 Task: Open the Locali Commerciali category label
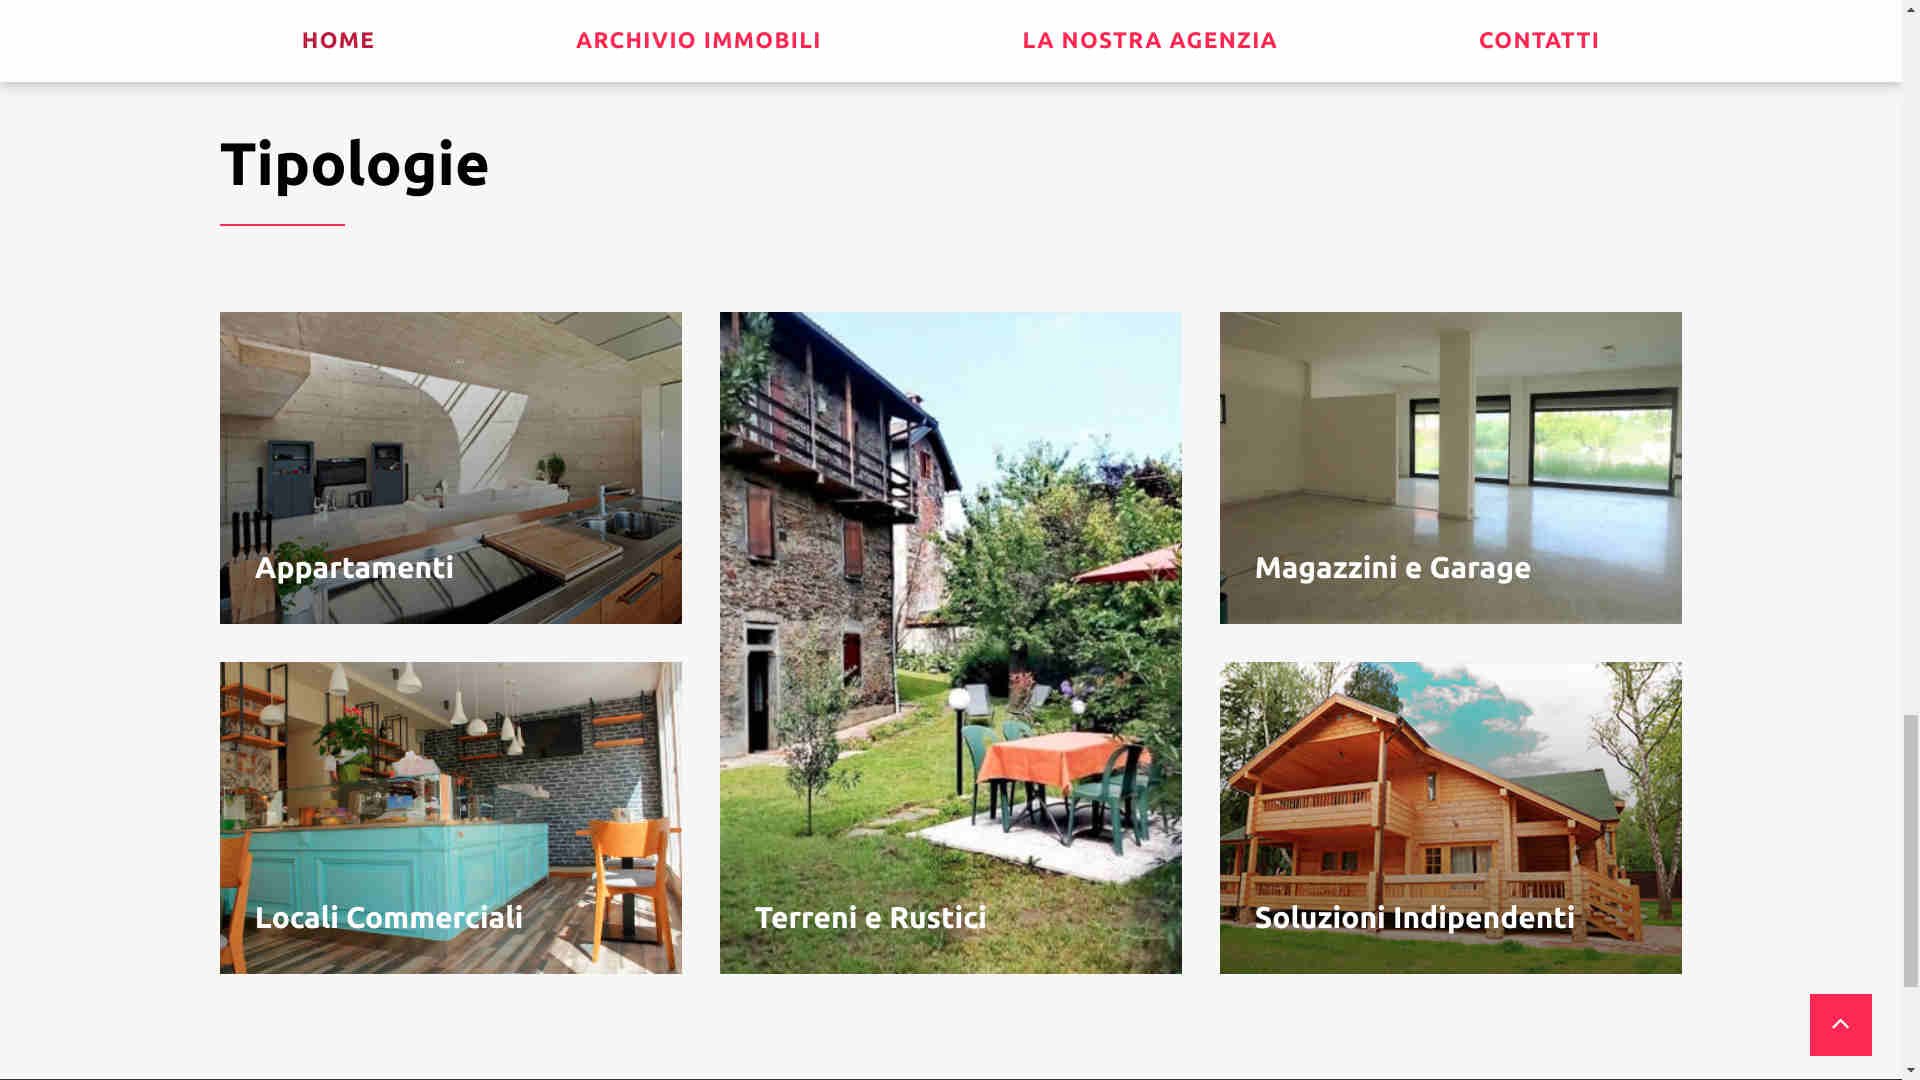tap(389, 917)
